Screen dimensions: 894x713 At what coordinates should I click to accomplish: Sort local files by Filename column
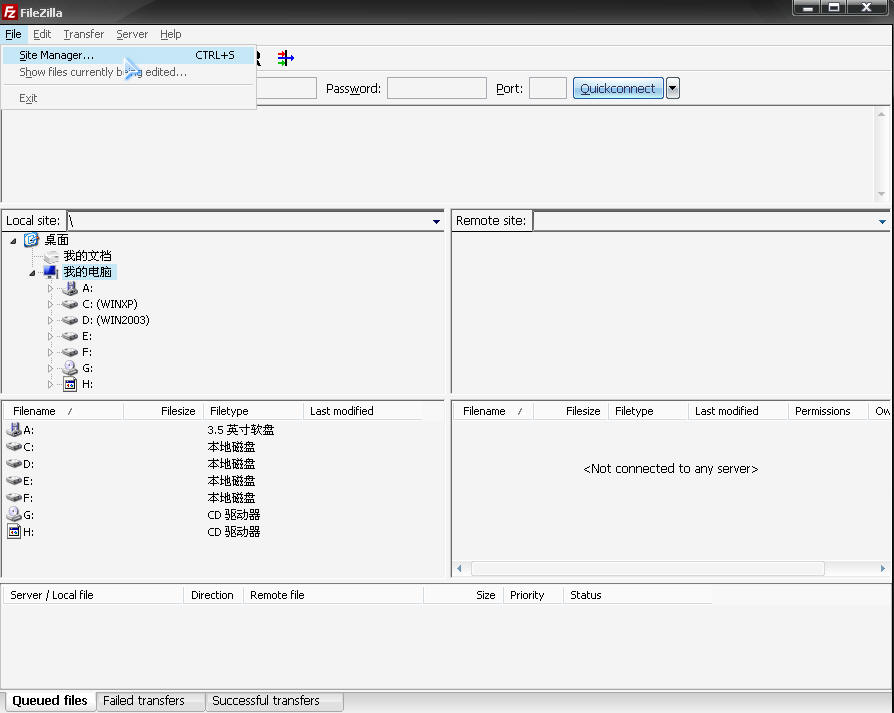[63, 411]
